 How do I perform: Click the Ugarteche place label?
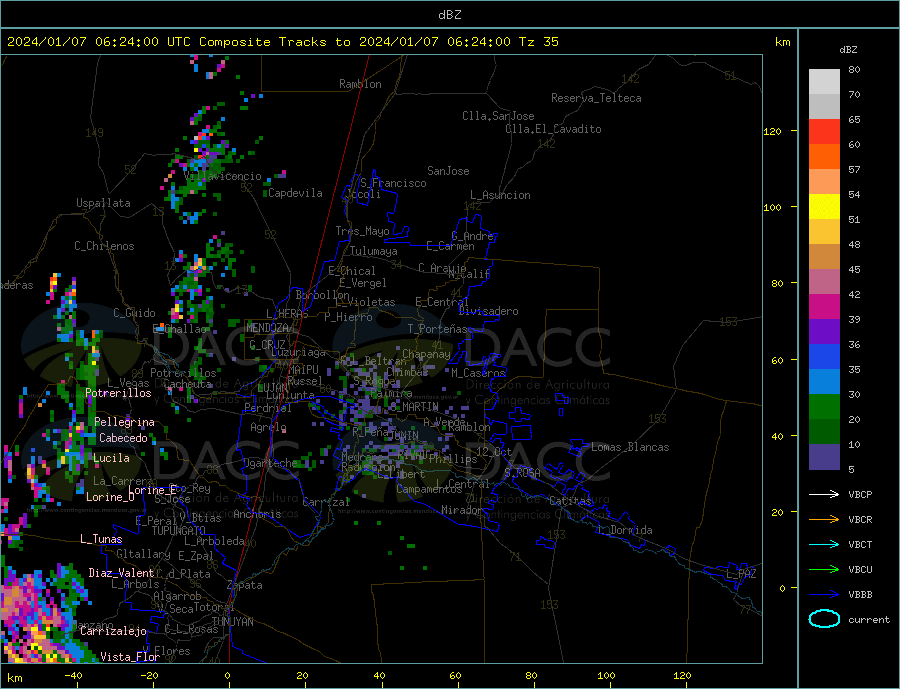(x=270, y=463)
